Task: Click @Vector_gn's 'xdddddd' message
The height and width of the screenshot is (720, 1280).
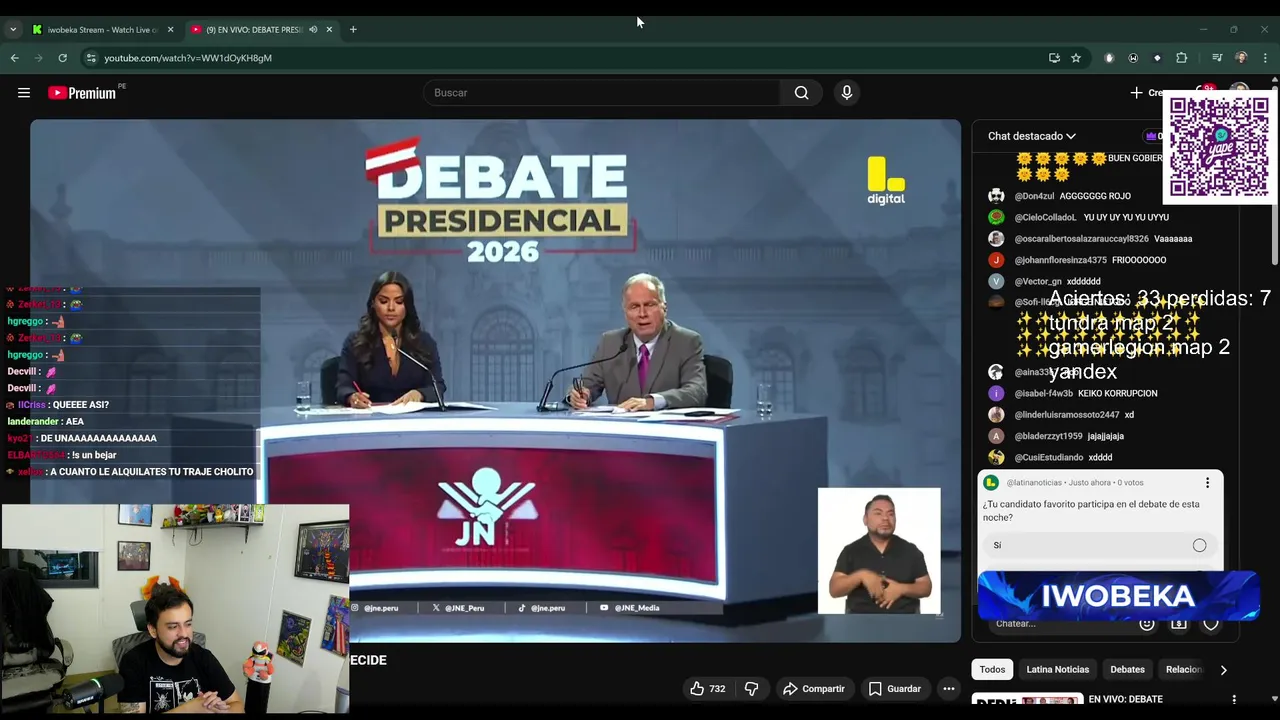Action: (x=1084, y=281)
